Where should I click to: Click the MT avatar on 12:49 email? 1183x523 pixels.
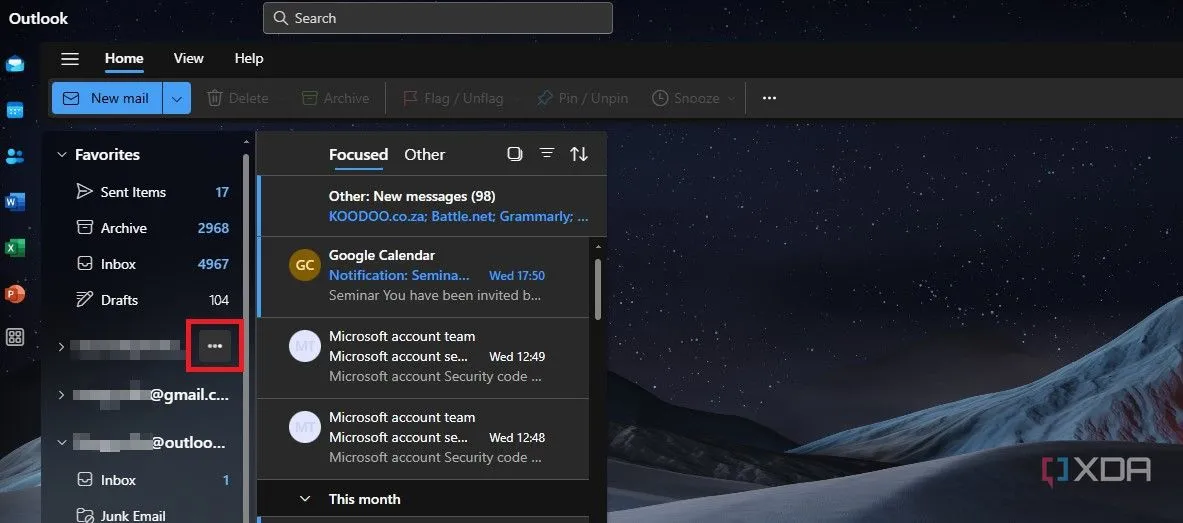click(x=305, y=346)
